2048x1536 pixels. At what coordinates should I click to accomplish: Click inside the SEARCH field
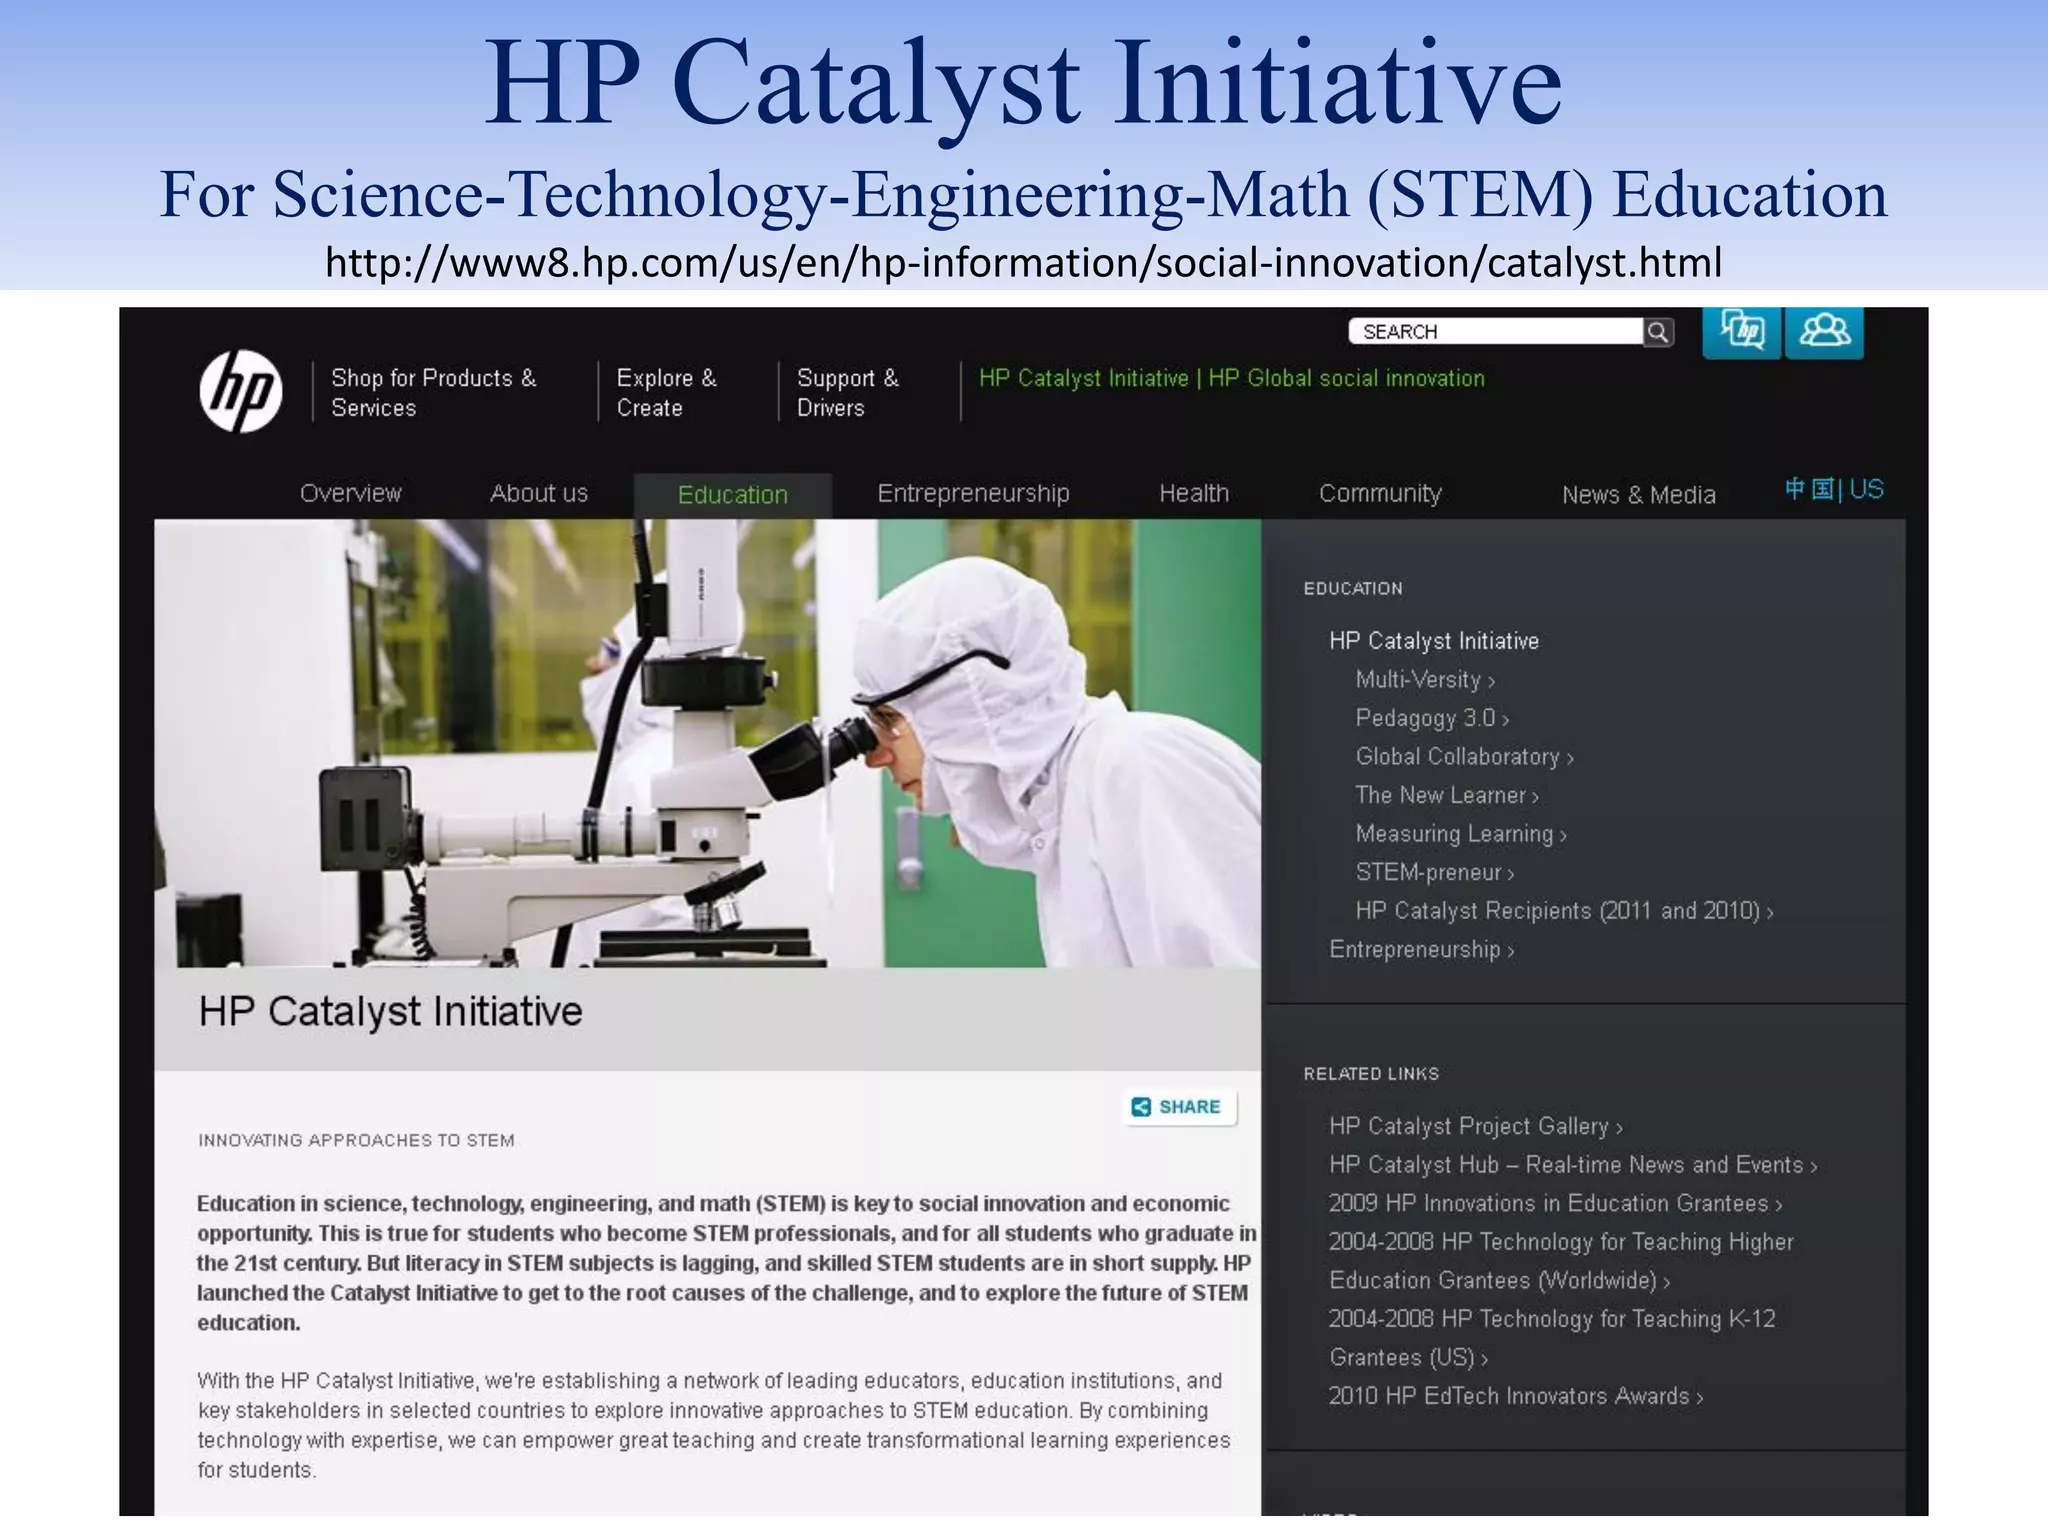point(1495,332)
